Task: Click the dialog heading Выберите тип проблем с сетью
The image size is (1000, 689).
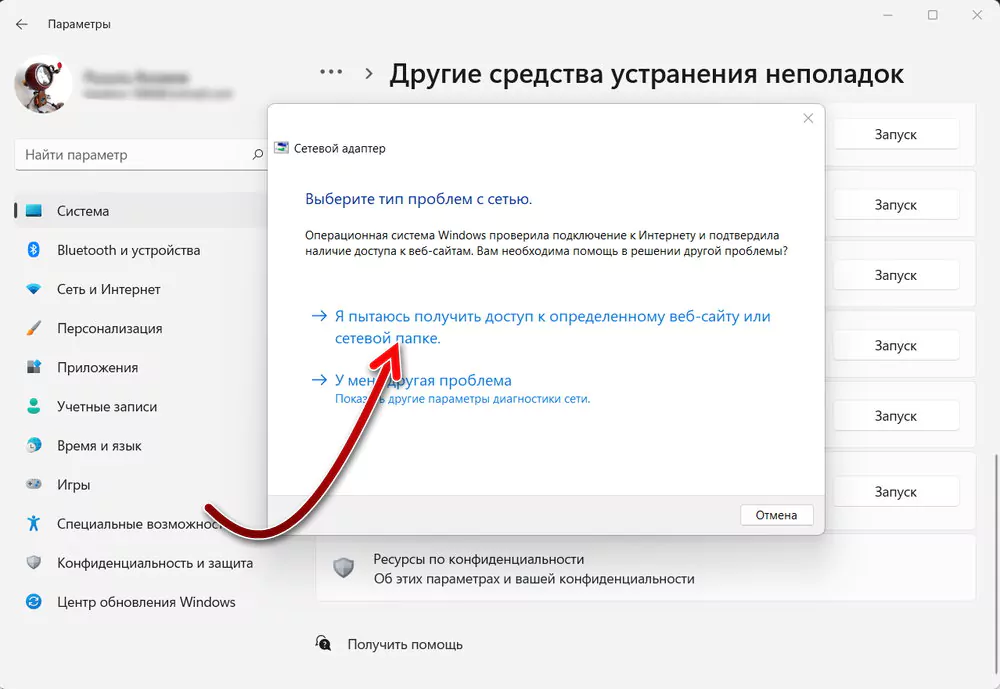Action: 418,199
